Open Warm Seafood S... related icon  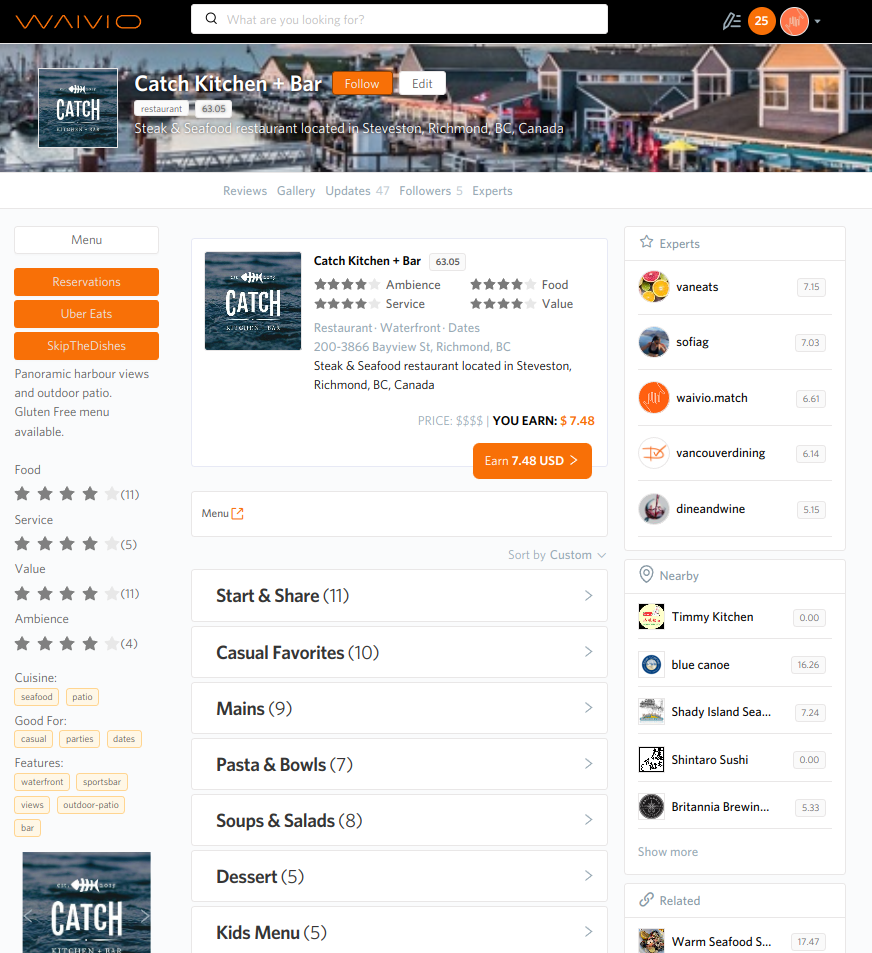651,941
